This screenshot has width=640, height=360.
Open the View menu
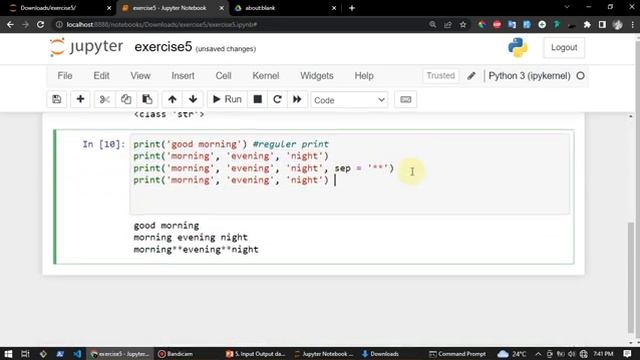140,76
